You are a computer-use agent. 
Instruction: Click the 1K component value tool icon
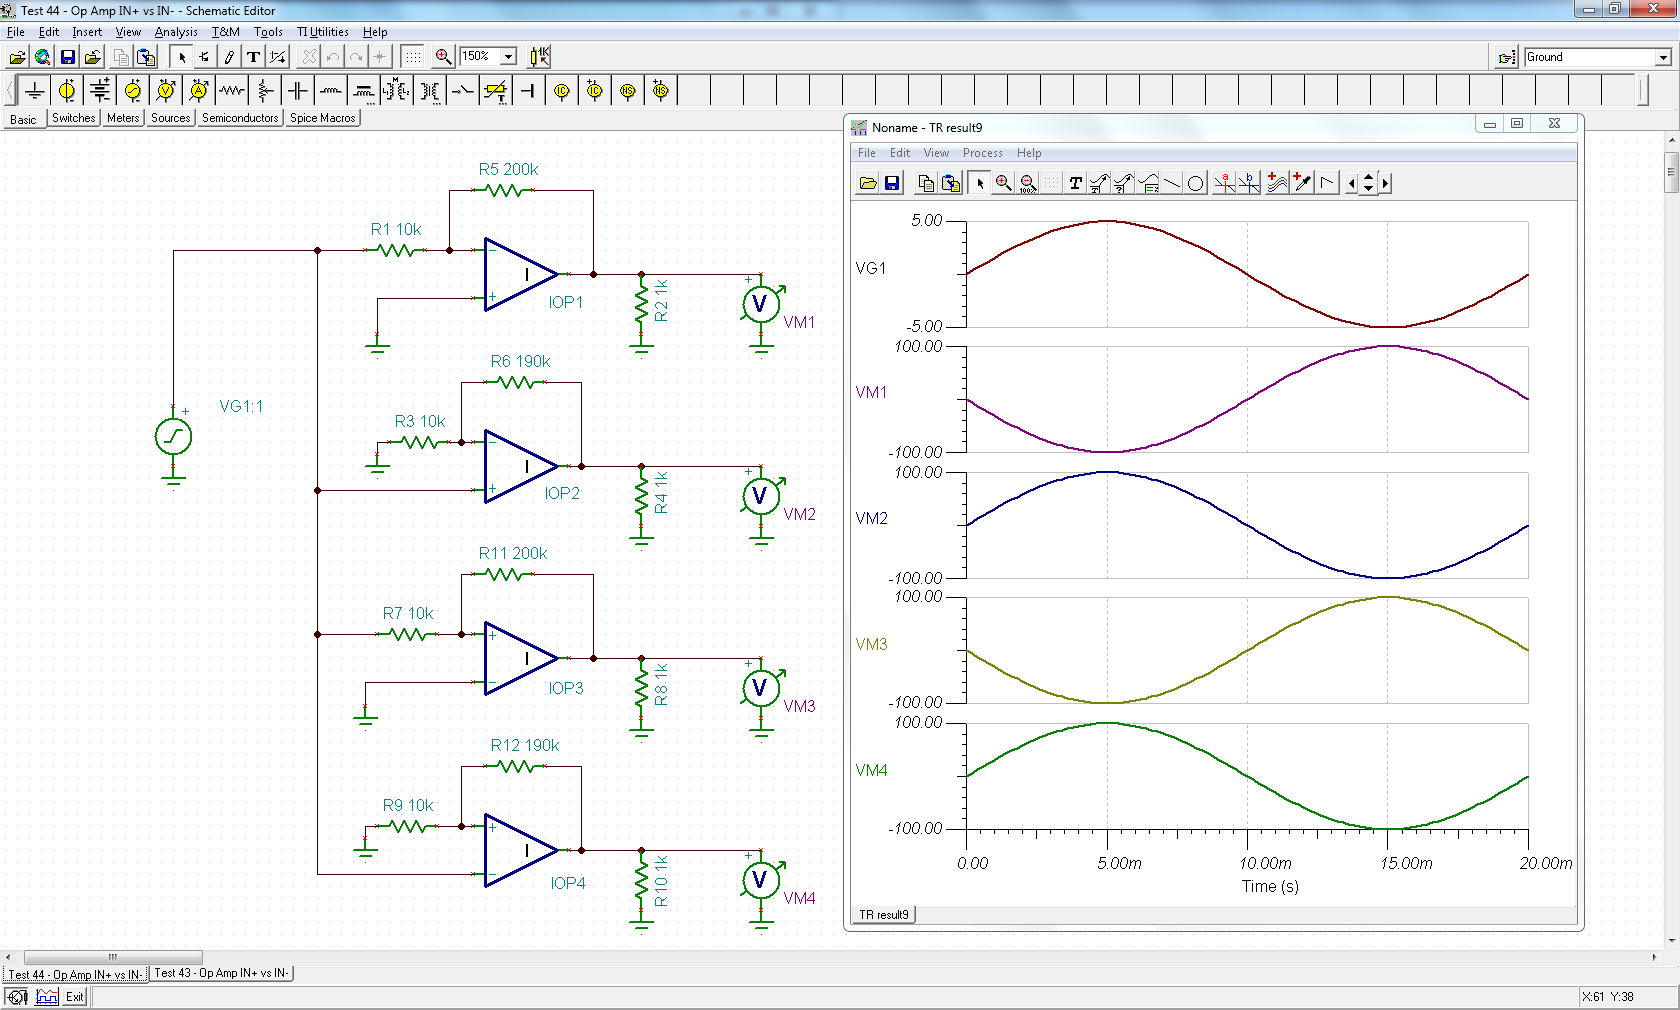coord(539,57)
